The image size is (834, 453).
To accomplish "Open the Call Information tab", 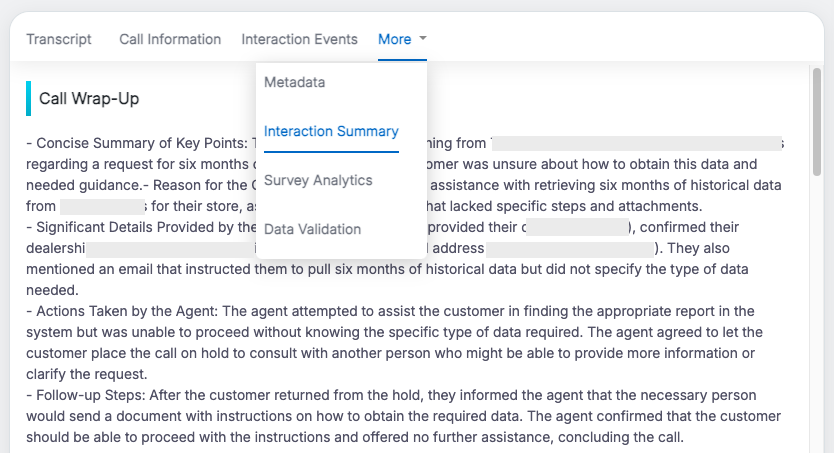I will pyautogui.click(x=170, y=39).
